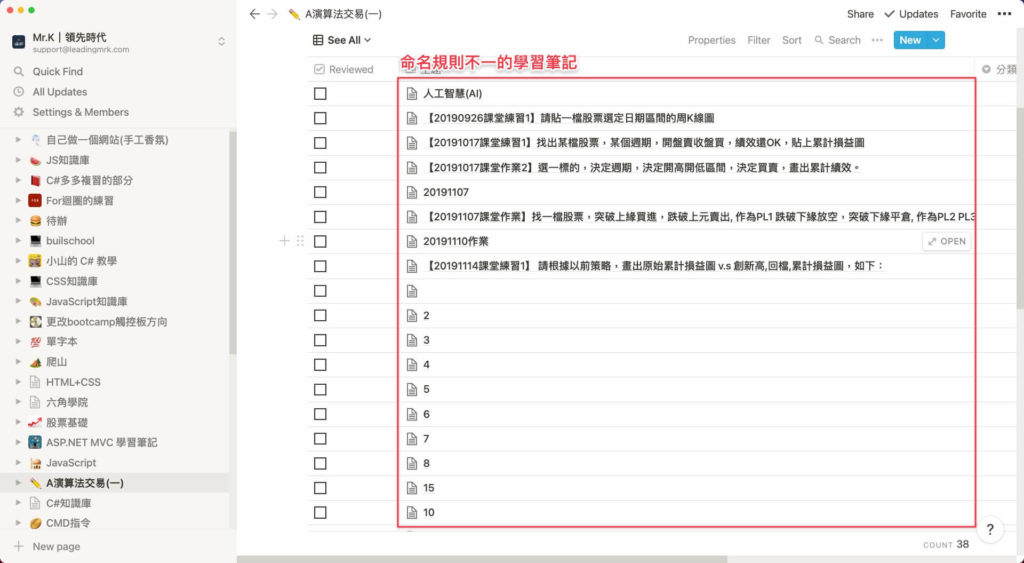The image size is (1024, 563).
Task: Click the table view icon beside See All
Action: (x=318, y=40)
